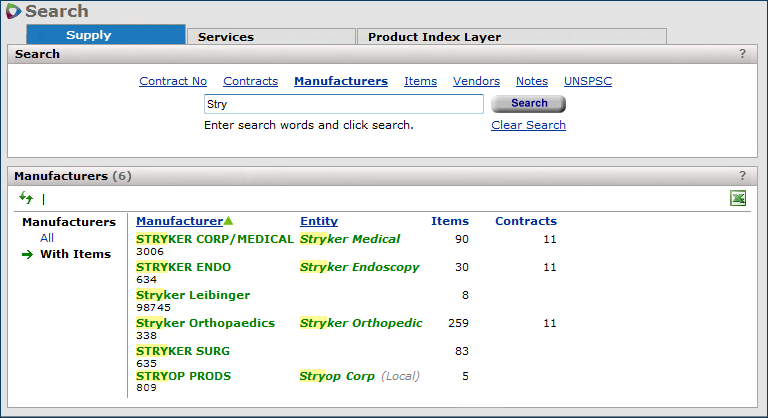Click the Clear Search link
768x418 pixels.
pos(528,125)
